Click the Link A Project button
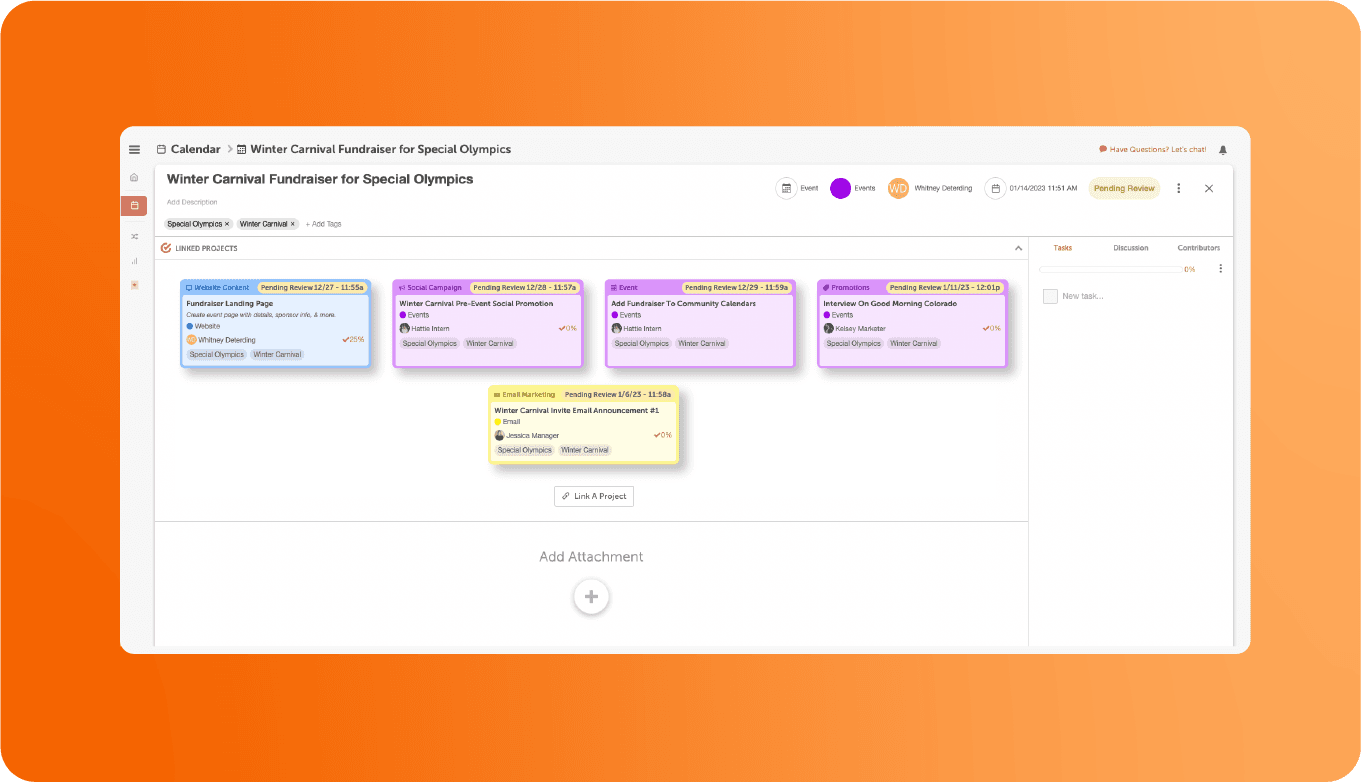The image size is (1361, 782). coord(593,496)
